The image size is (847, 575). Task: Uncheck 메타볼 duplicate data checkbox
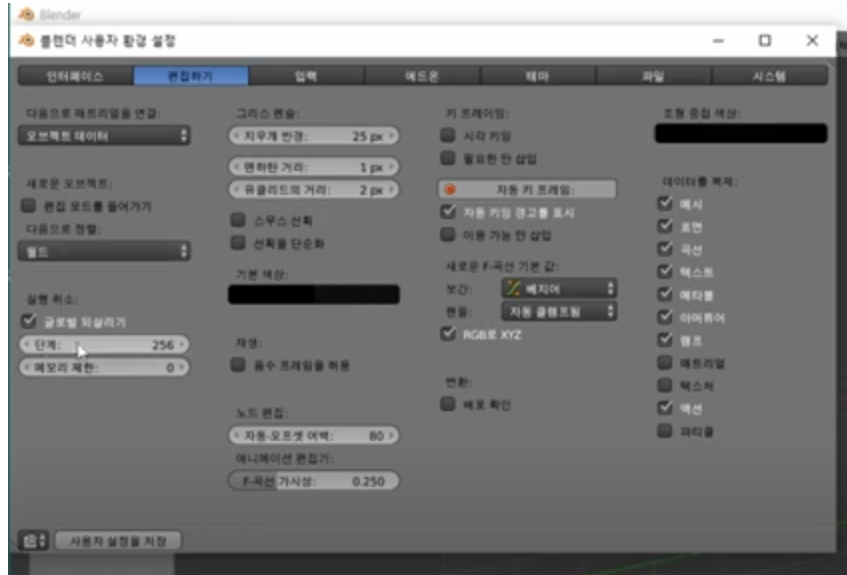[x=665, y=294]
